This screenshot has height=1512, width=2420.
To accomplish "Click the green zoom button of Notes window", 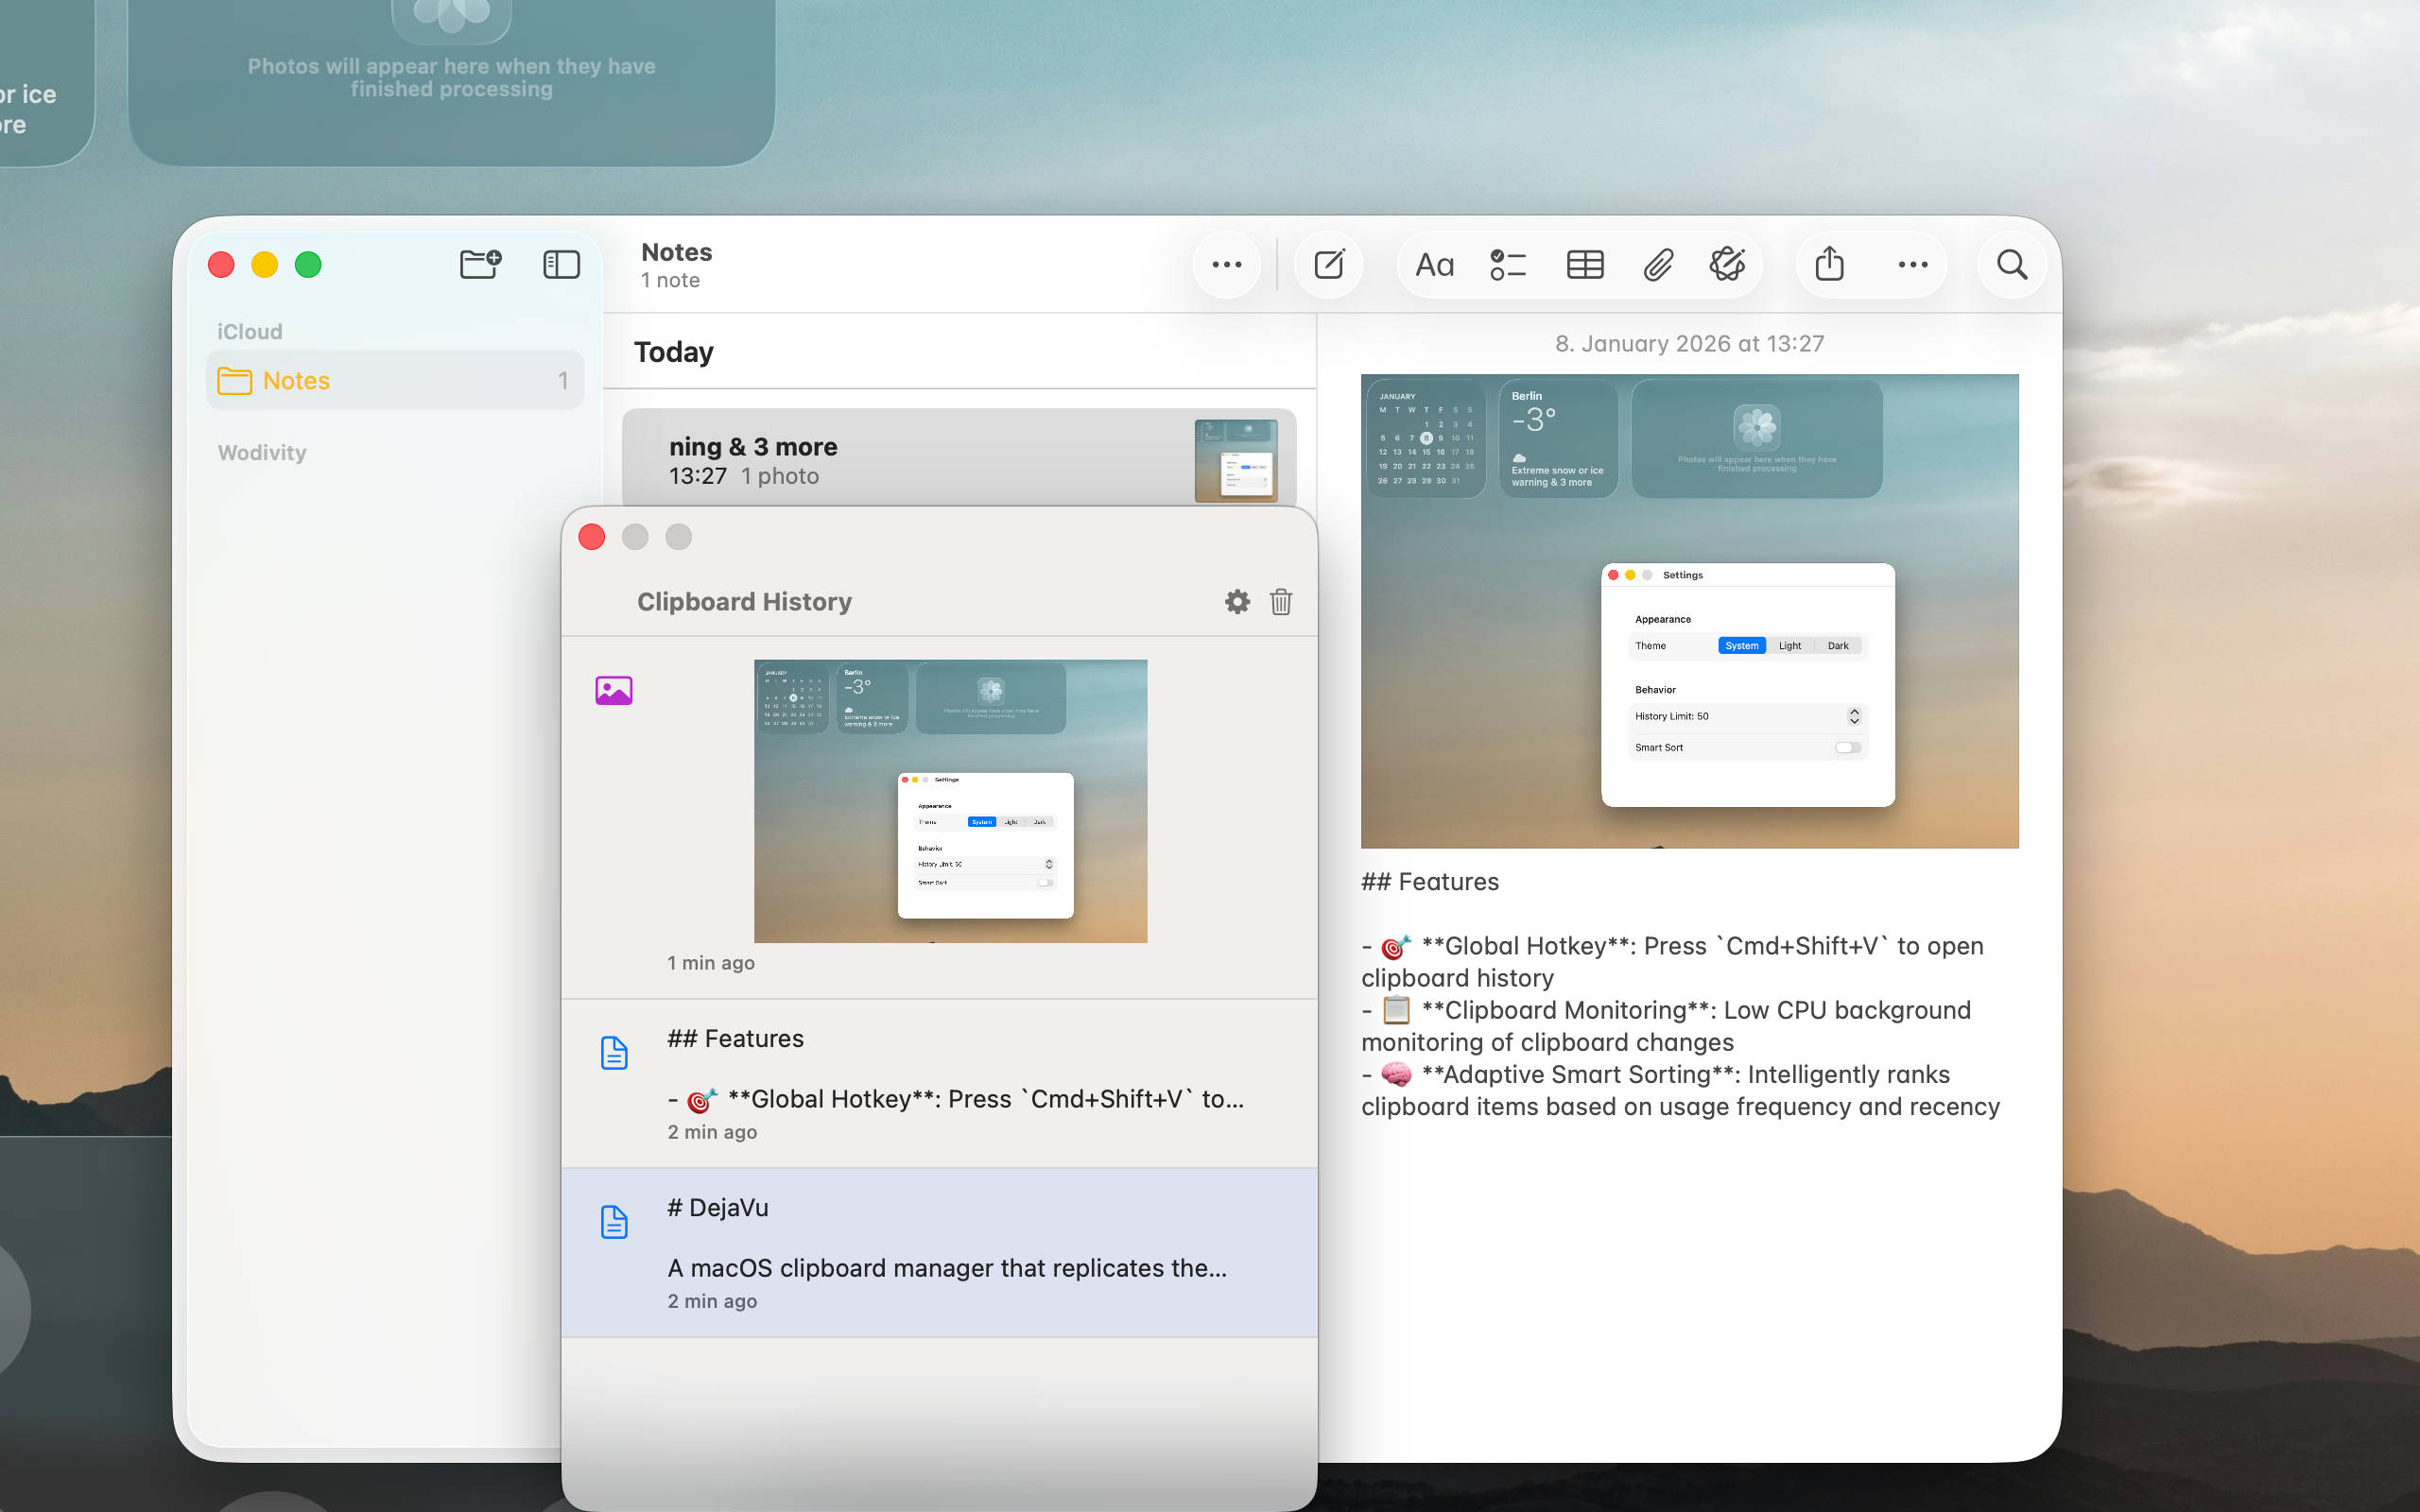I will [308, 264].
